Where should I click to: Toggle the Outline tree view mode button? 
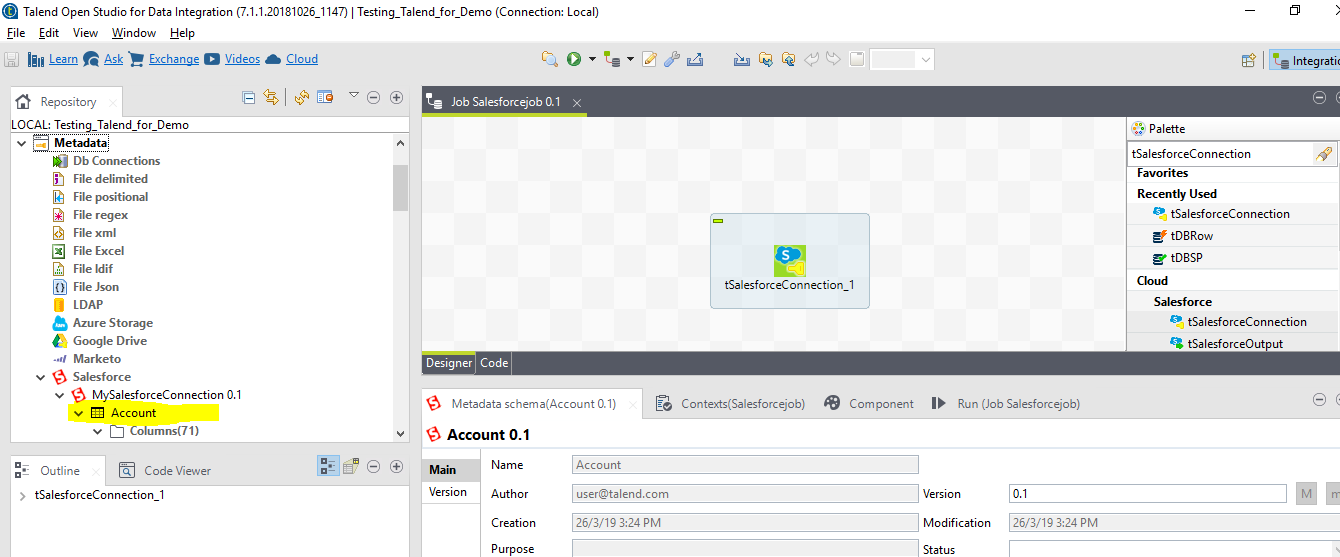tap(328, 466)
